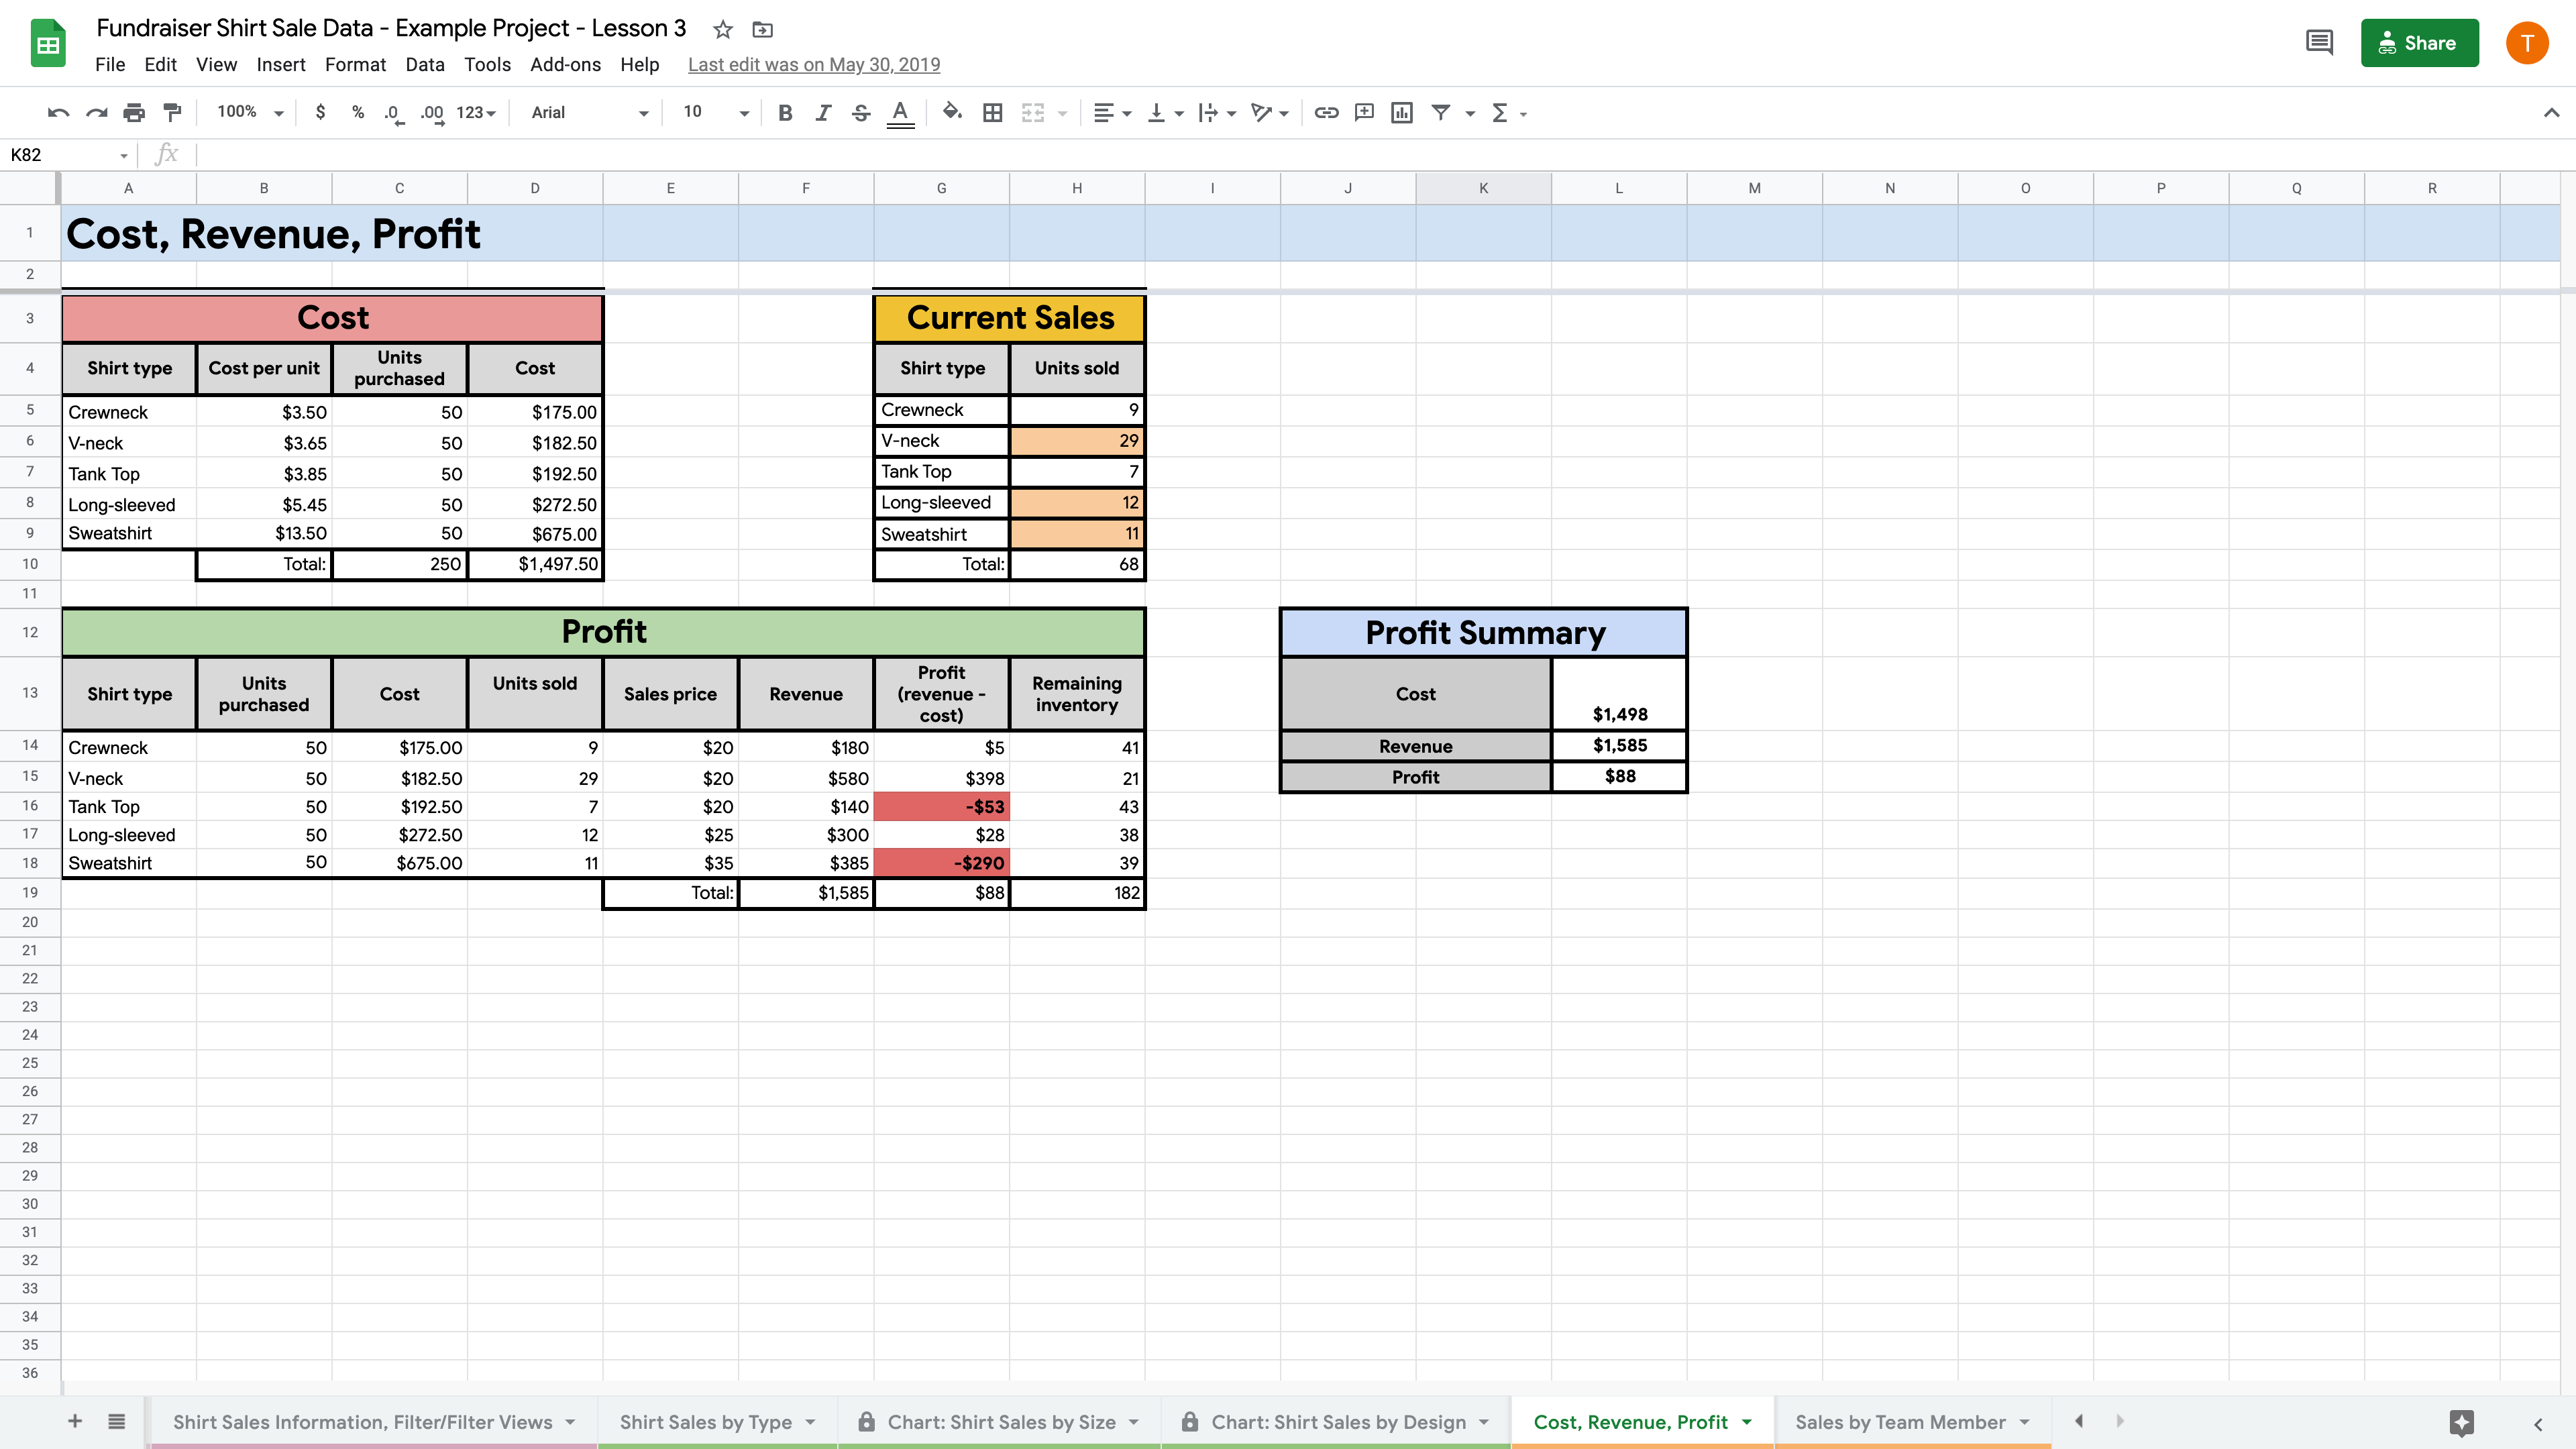This screenshot has height=1449, width=2576.
Task: Open the Borders tool
Action: pyautogui.click(x=992, y=113)
